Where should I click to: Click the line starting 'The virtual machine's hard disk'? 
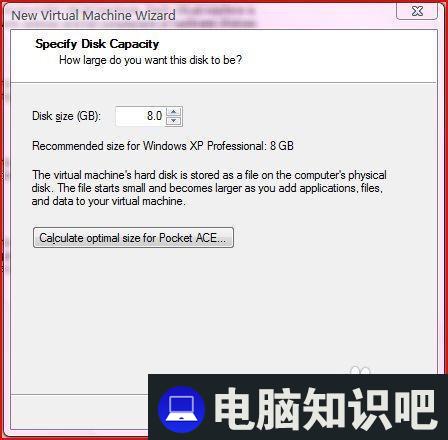(x=209, y=175)
